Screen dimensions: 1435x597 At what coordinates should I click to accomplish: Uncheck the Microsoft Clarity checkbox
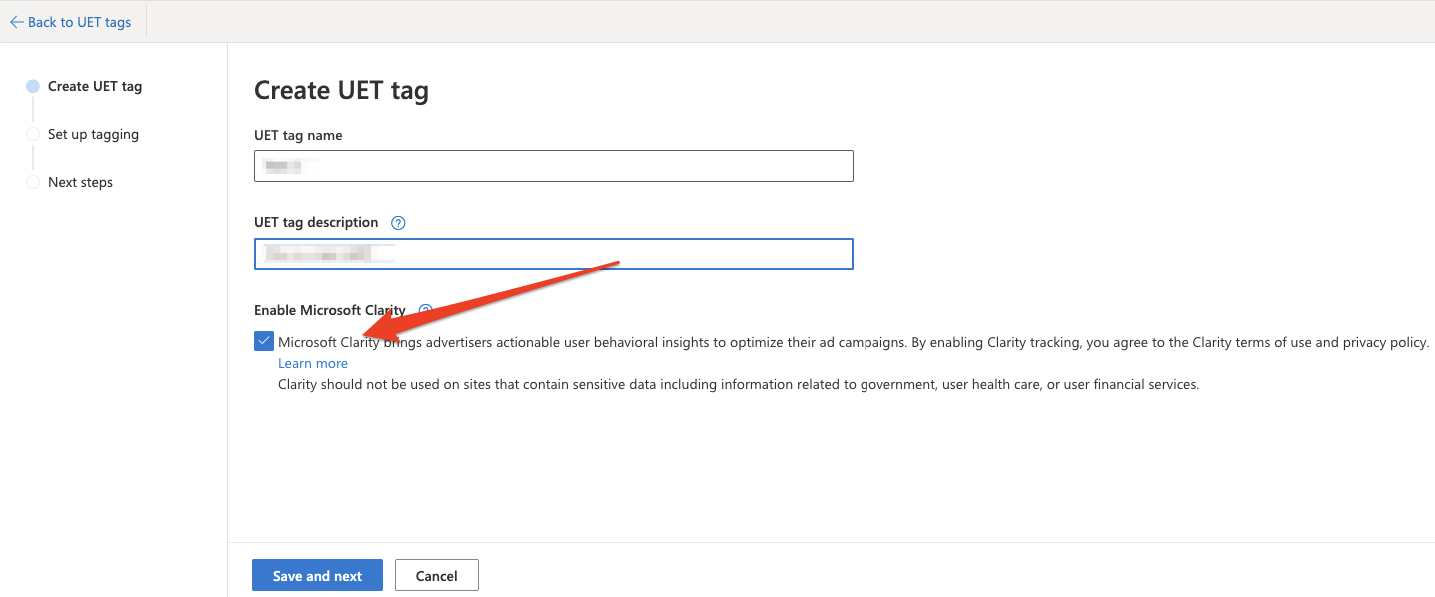264,342
